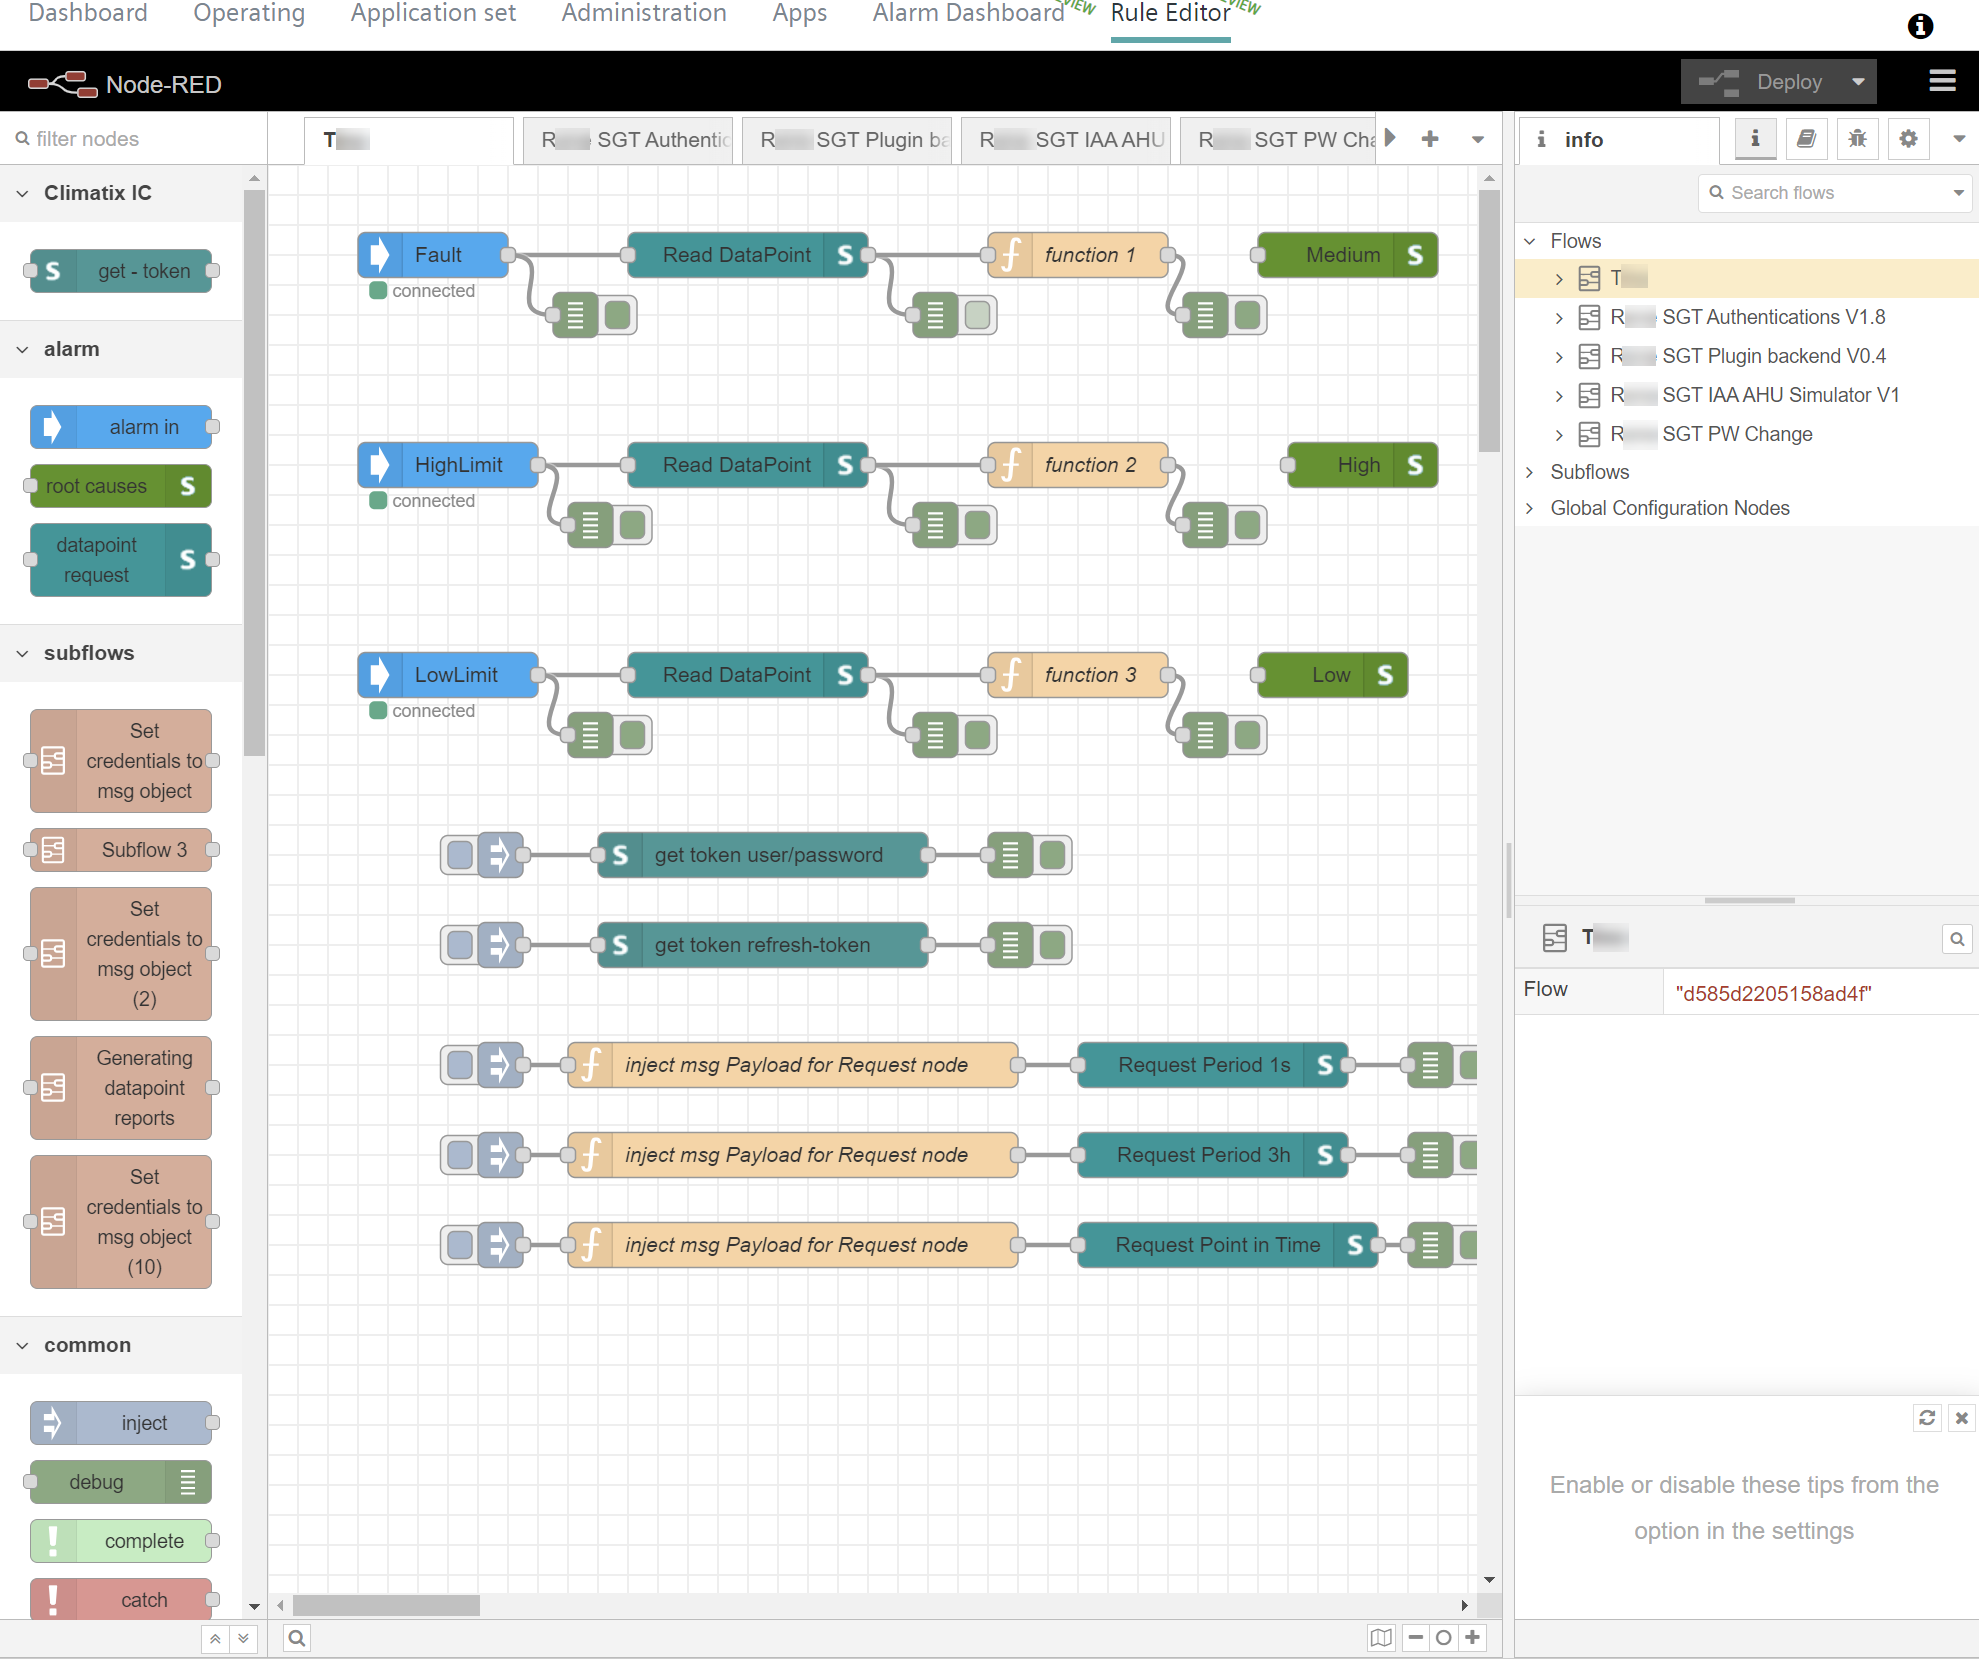The width and height of the screenshot is (1979, 1659).
Task: Toggle debug node button after function 3
Action: click(x=1248, y=735)
